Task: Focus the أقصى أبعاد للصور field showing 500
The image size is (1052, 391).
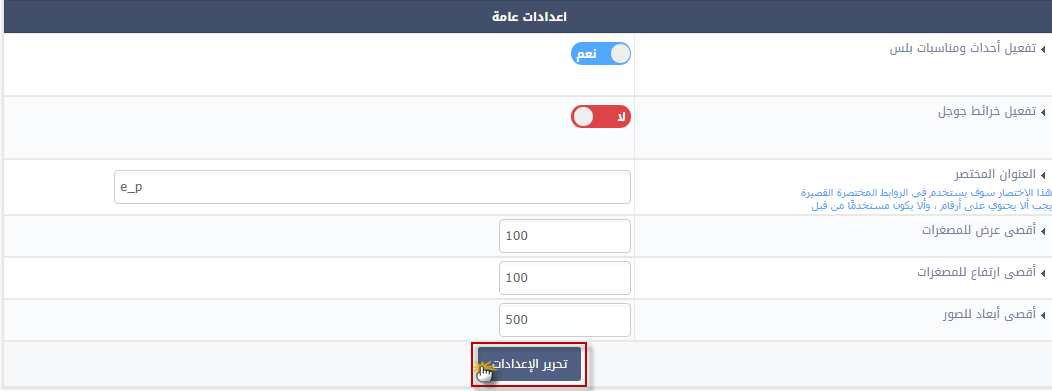Action: [565, 320]
